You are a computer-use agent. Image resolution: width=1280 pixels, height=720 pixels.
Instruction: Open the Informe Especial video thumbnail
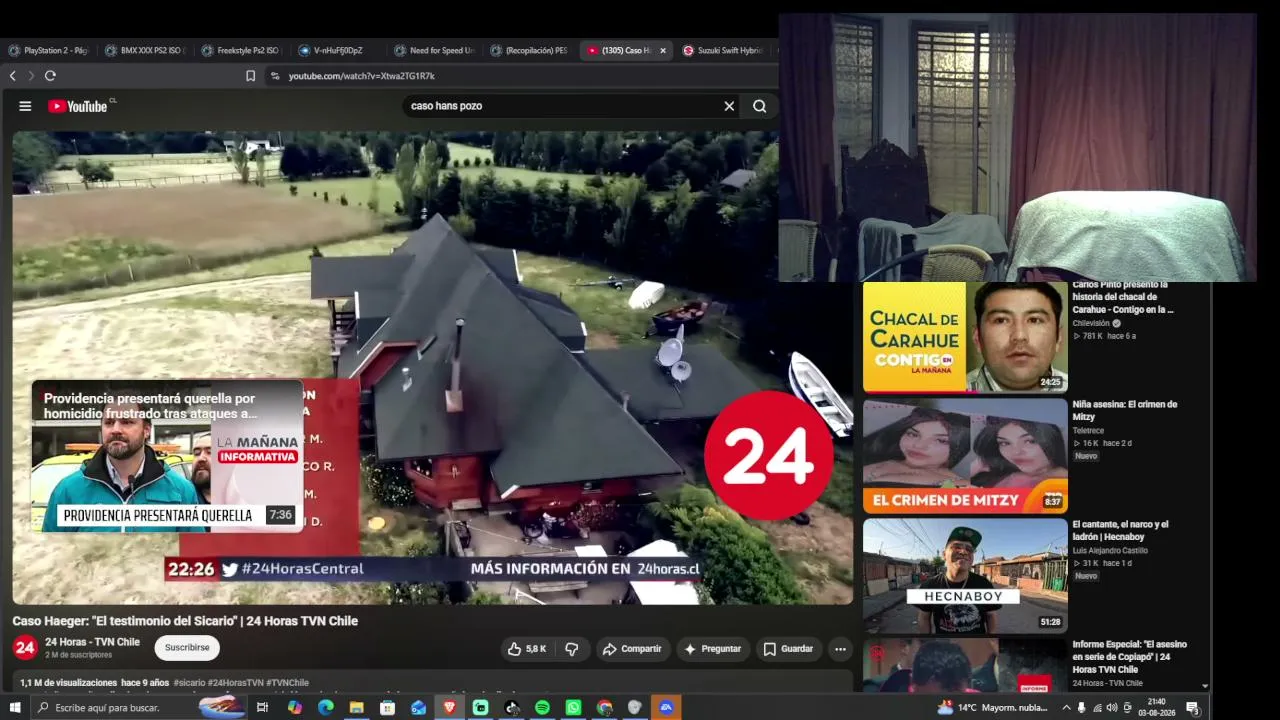point(965,665)
